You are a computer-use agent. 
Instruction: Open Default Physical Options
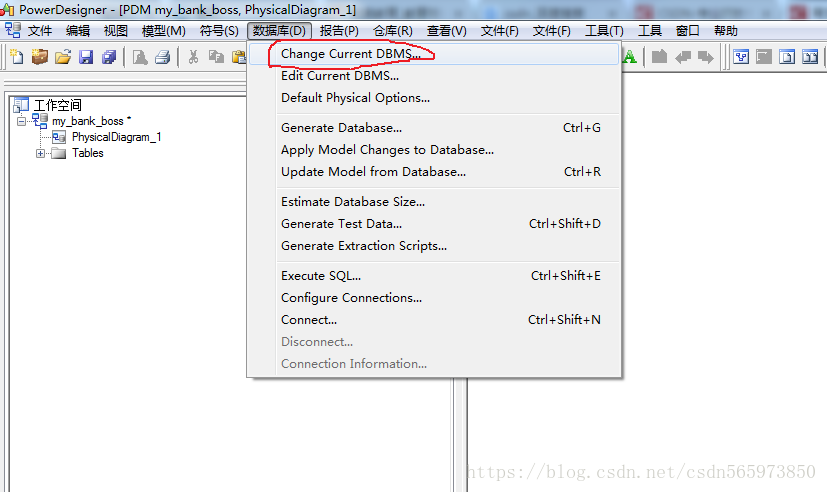[x=433, y=98]
